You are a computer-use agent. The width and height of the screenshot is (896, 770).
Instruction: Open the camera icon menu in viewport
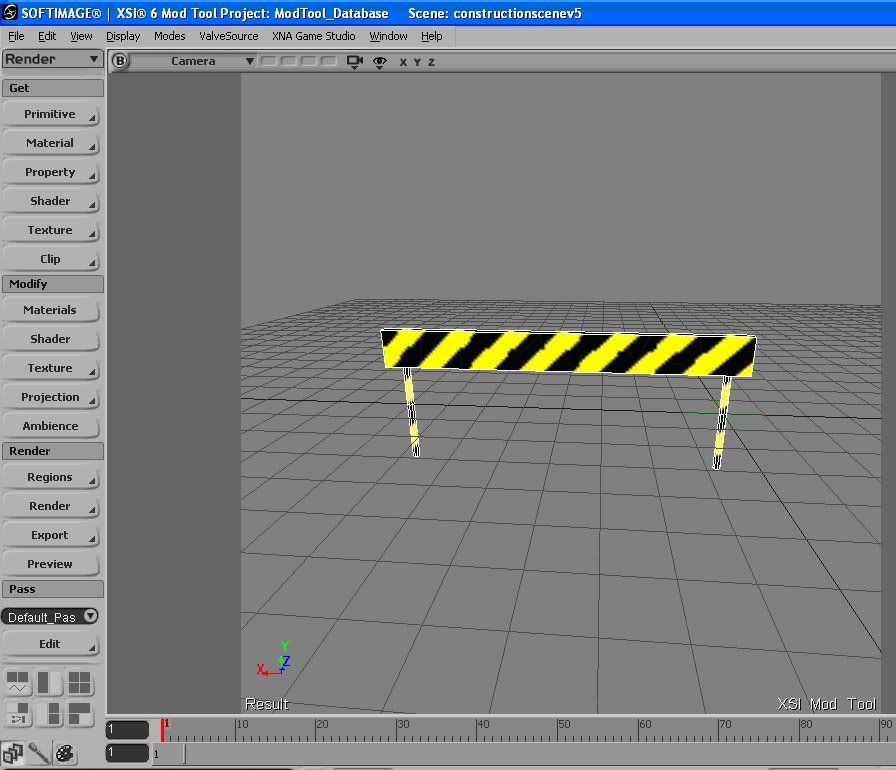[355, 62]
